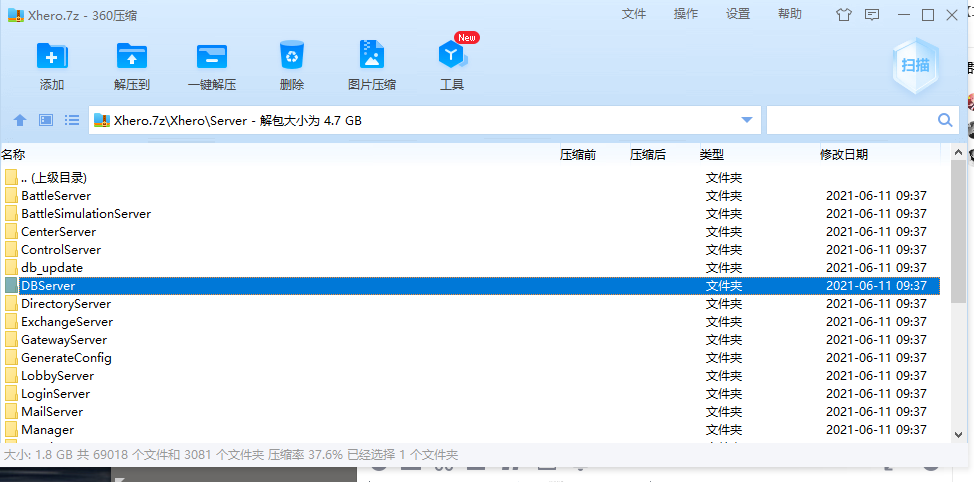Click the 添加 (Add) toolbar icon
The width and height of the screenshot is (974, 482).
point(52,56)
